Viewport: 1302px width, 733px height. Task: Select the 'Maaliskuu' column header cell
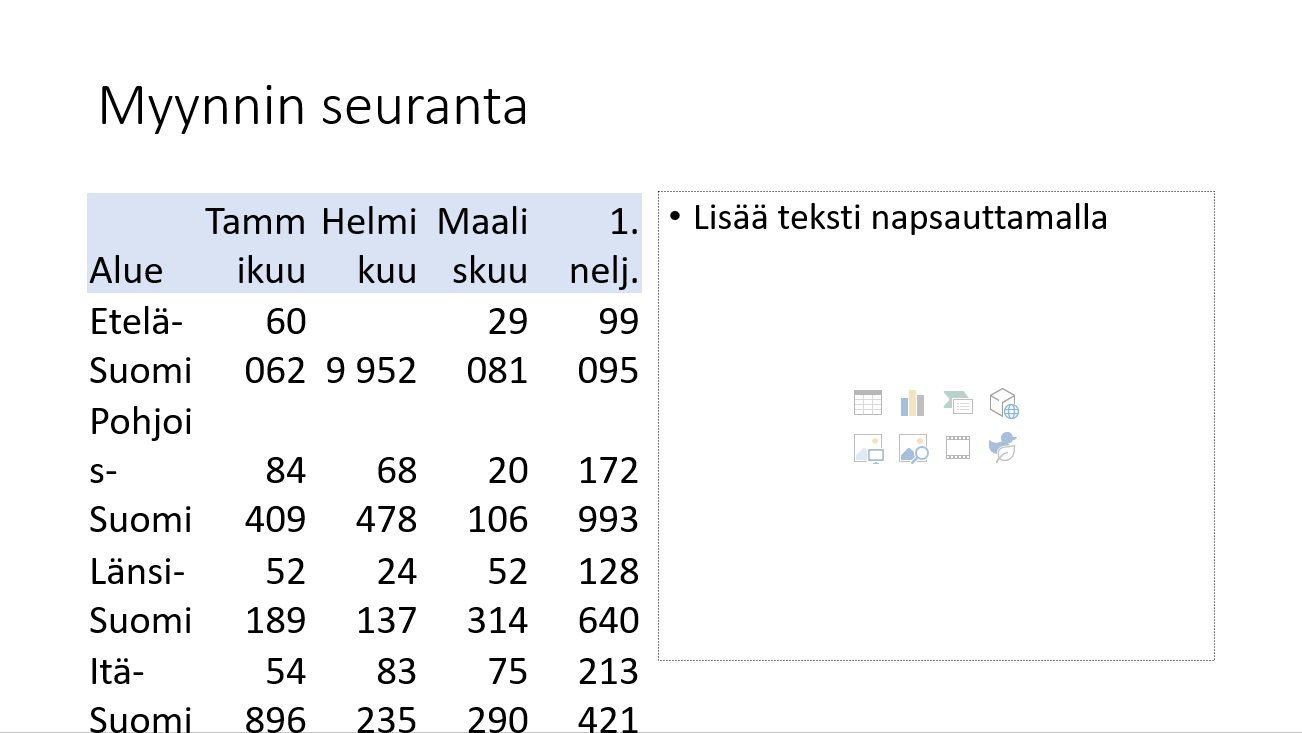tap(477, 244)
